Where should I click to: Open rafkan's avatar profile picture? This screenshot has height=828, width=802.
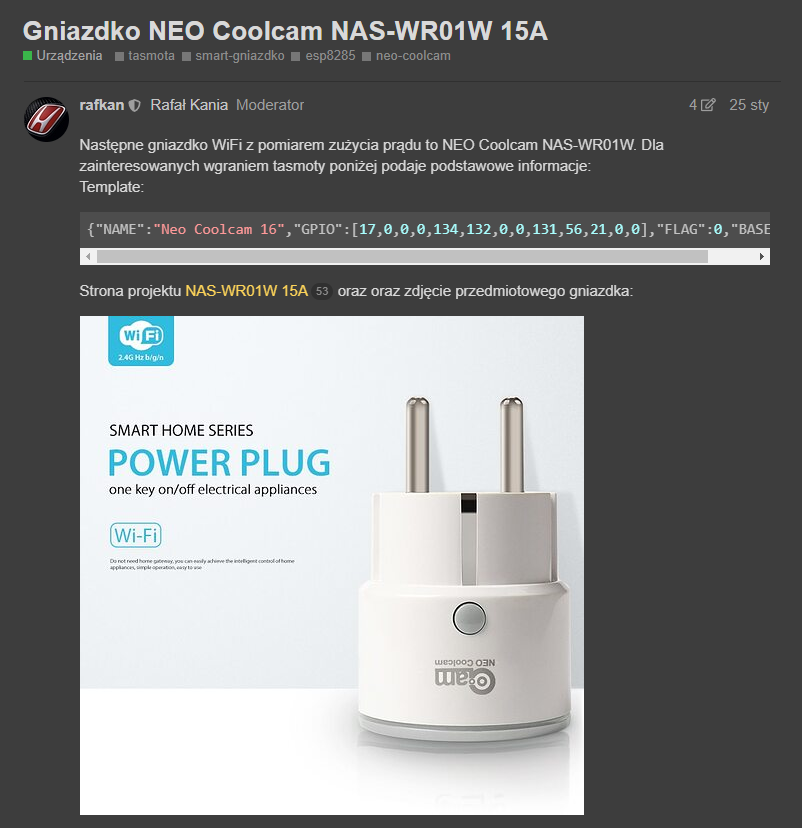click(46, 119)
